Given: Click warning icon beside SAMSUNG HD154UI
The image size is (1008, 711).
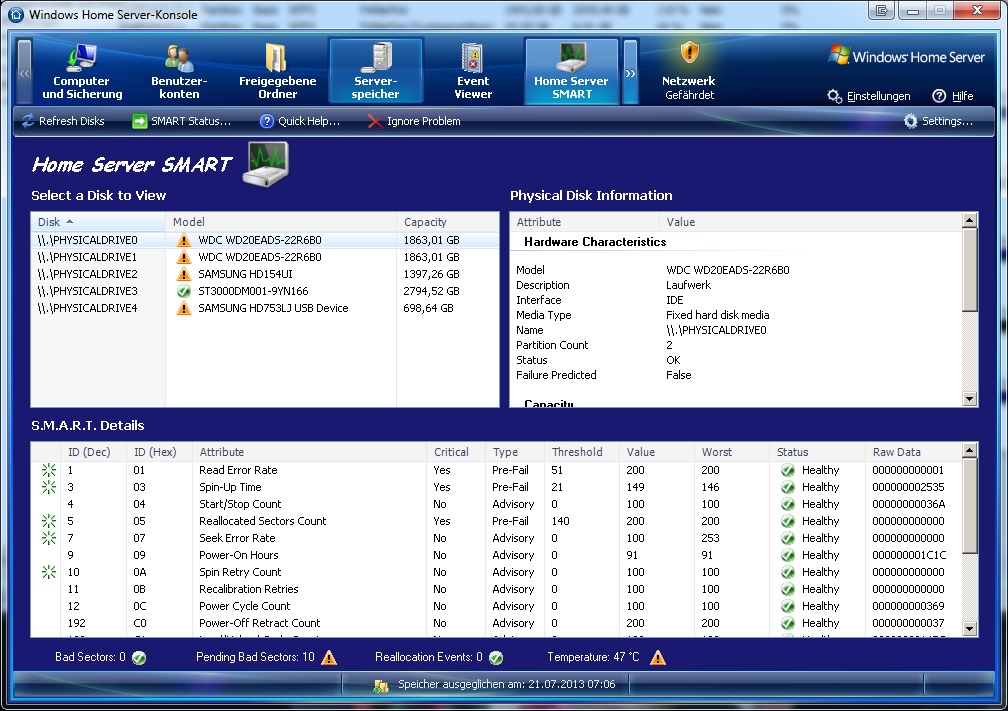Looking at the screenshot, I should click(x=184, y=274).
